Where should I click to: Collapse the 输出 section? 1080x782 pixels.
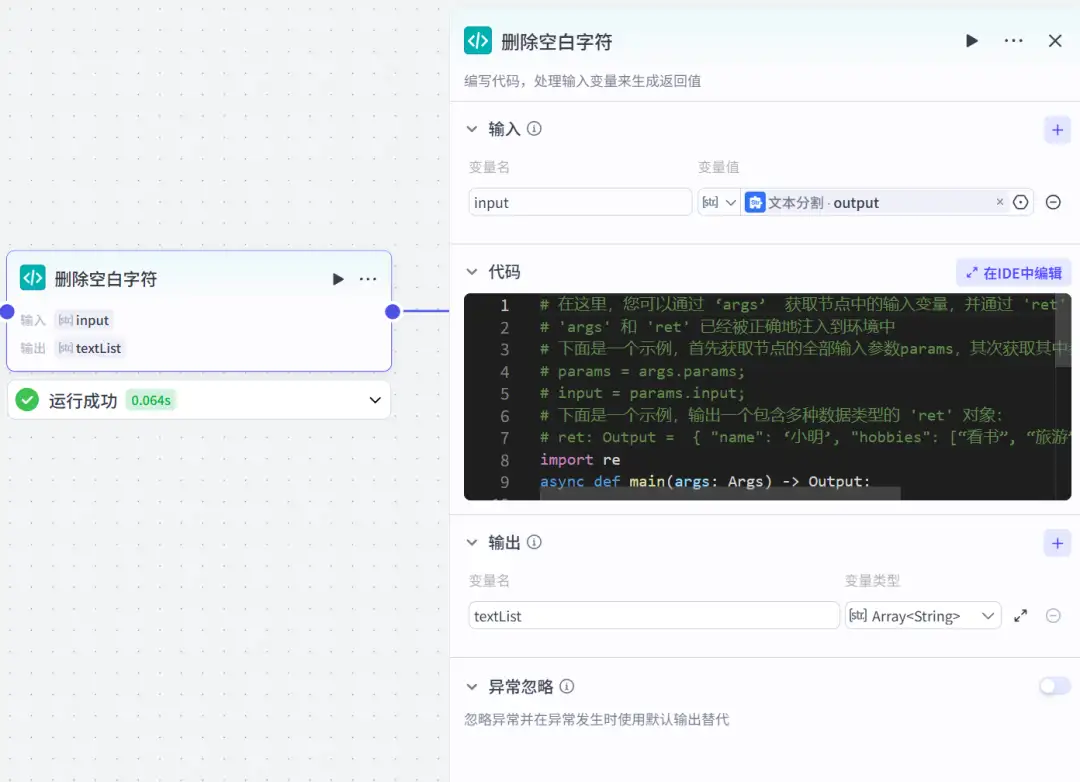472,543
